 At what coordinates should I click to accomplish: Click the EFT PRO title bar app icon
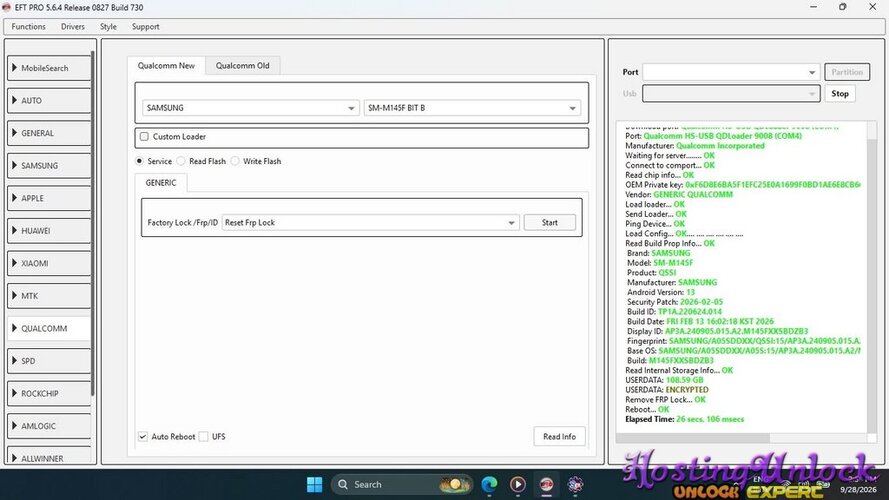7,7
